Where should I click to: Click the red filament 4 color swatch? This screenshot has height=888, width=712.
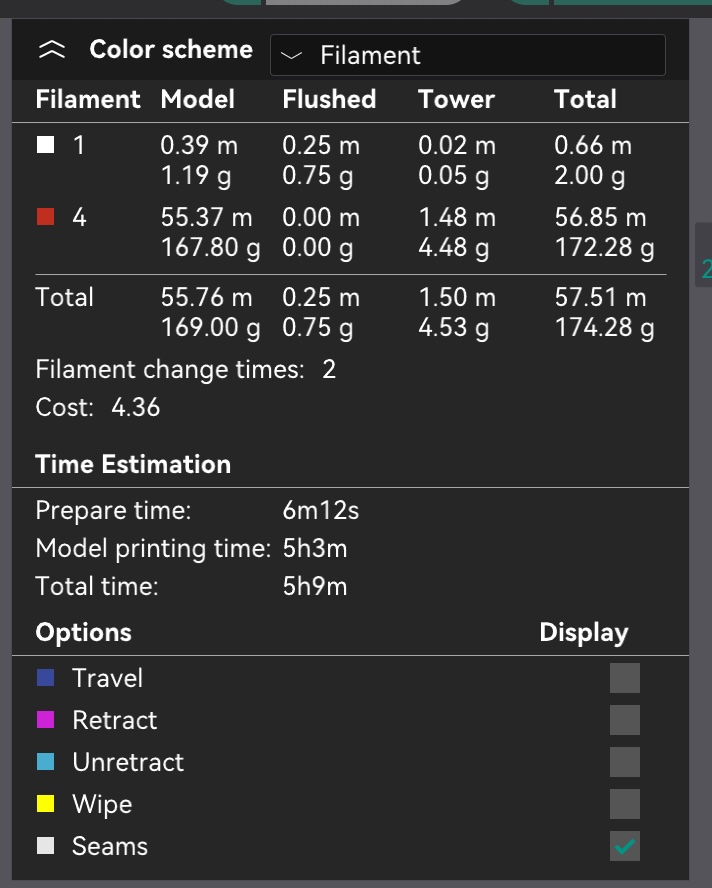pyautogui.click(x=45, y=217)
